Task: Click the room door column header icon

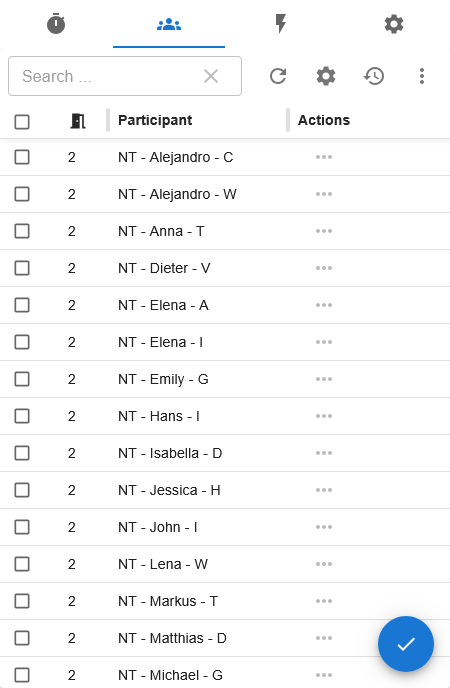Action: coord(78,121)
